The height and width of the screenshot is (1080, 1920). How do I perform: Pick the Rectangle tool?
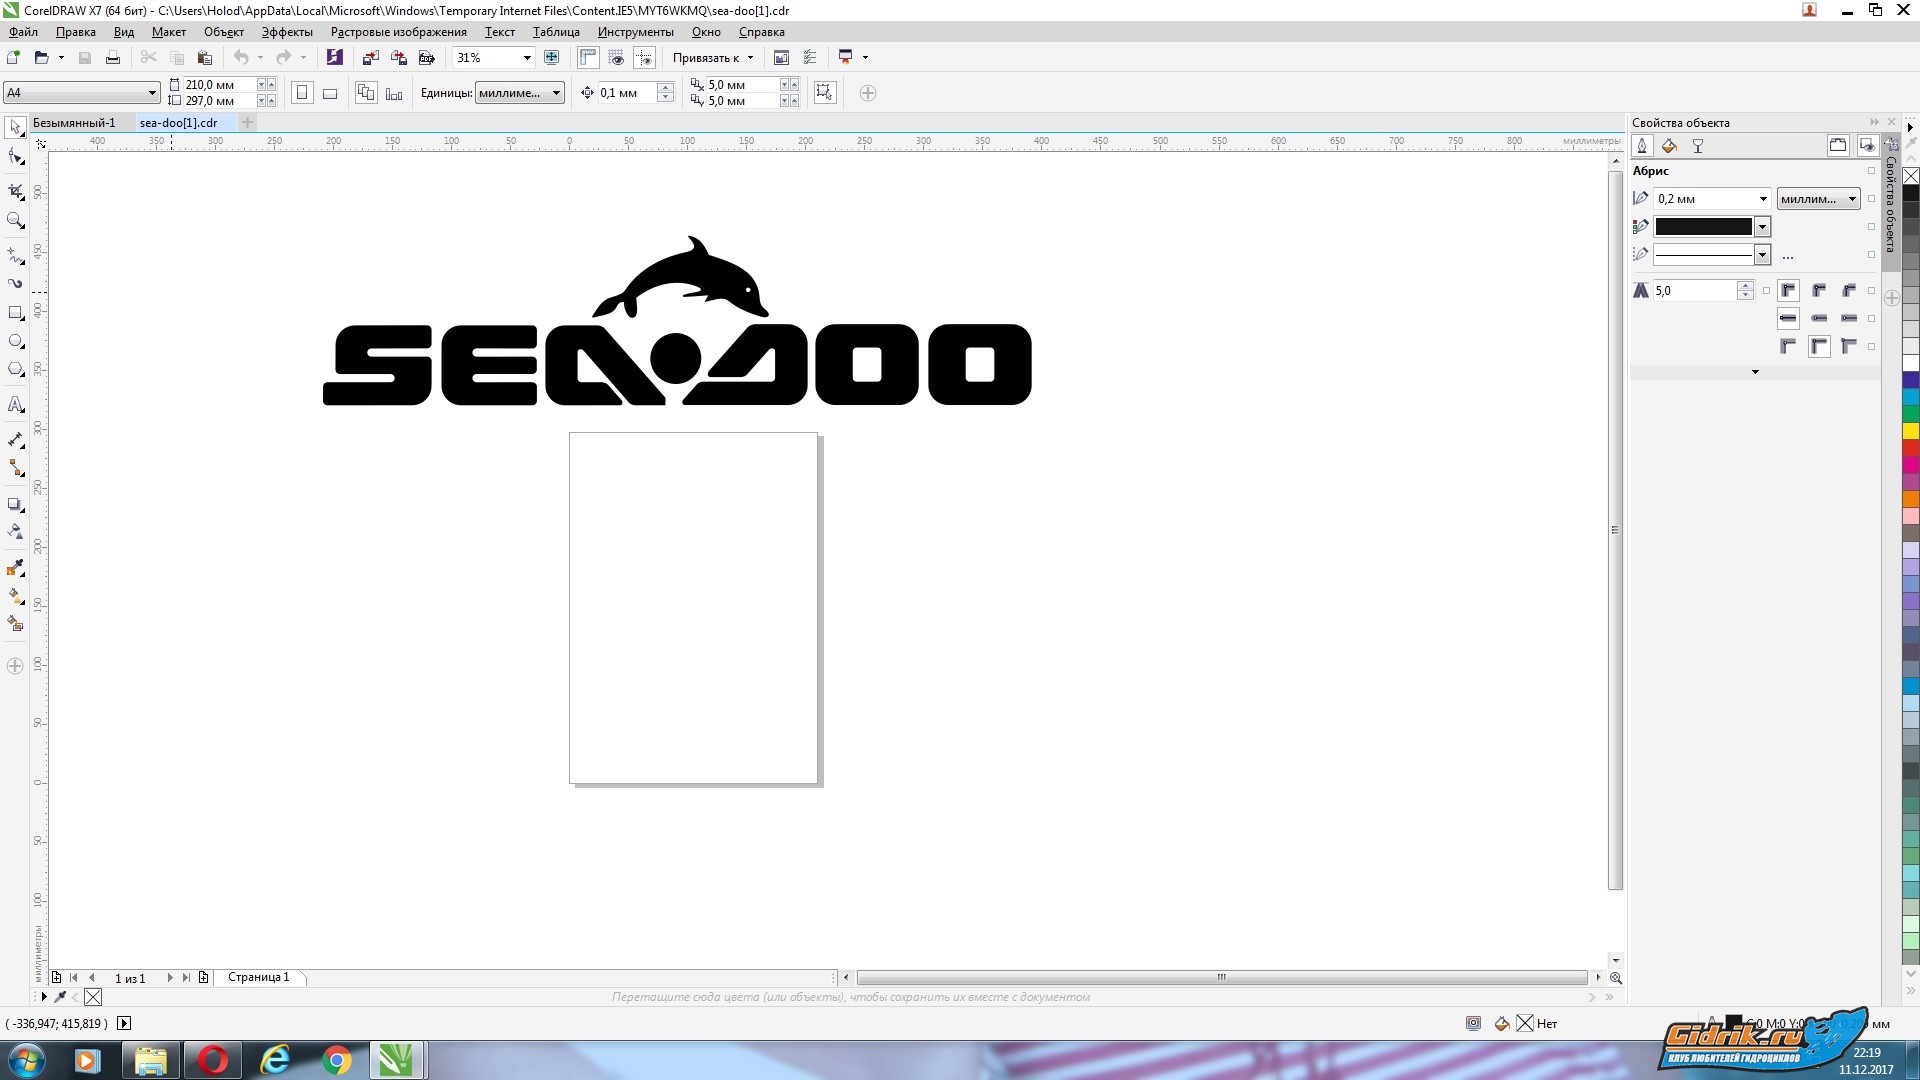coord(15,313)
